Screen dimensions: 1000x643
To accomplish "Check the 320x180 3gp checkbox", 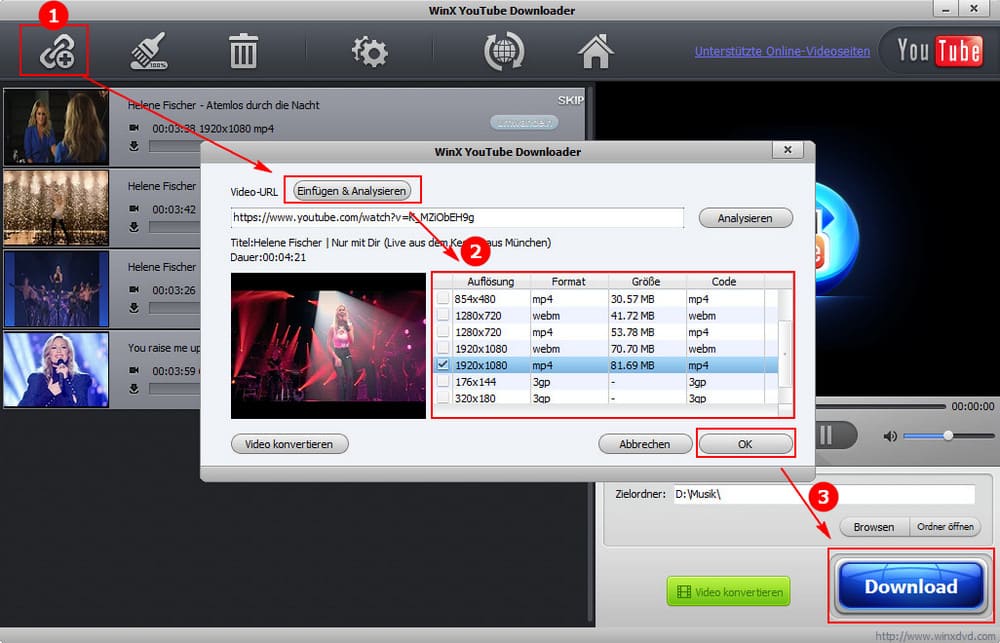I will [x=443, y=397].
